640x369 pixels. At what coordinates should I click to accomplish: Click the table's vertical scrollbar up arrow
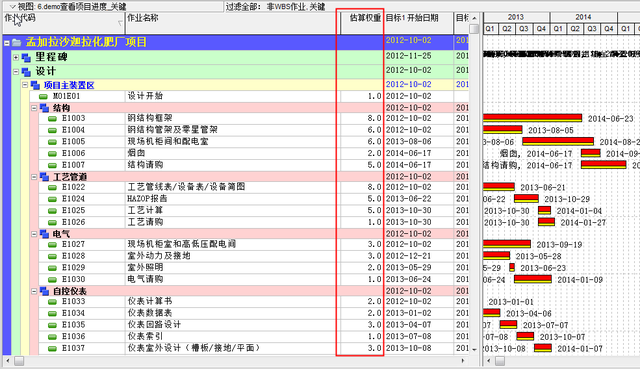tap(474, 18)
